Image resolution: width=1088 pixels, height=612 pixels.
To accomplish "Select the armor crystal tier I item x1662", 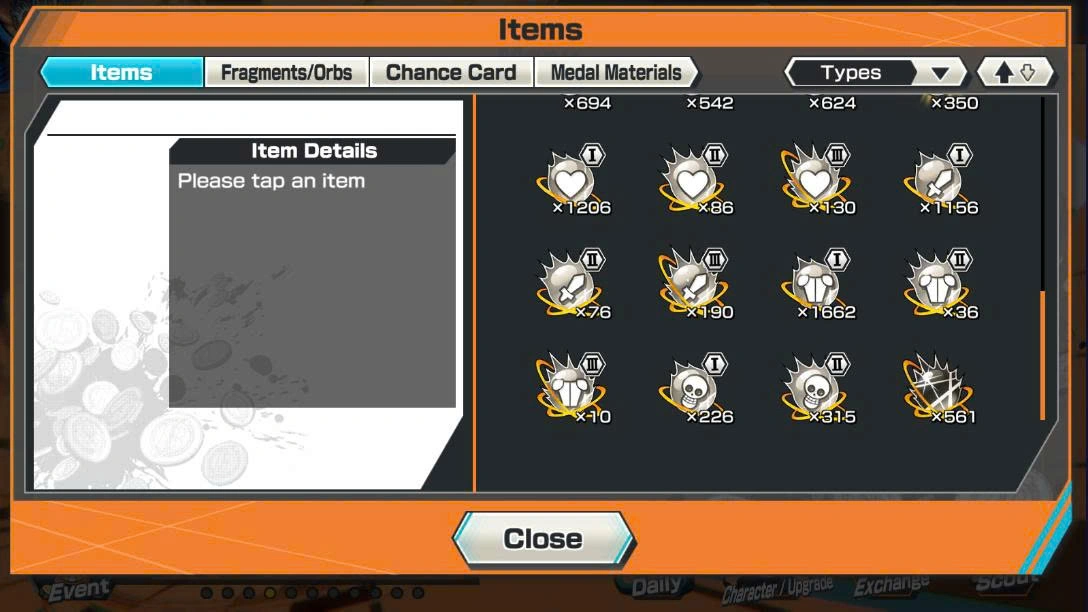I will [x=817, y=284].
